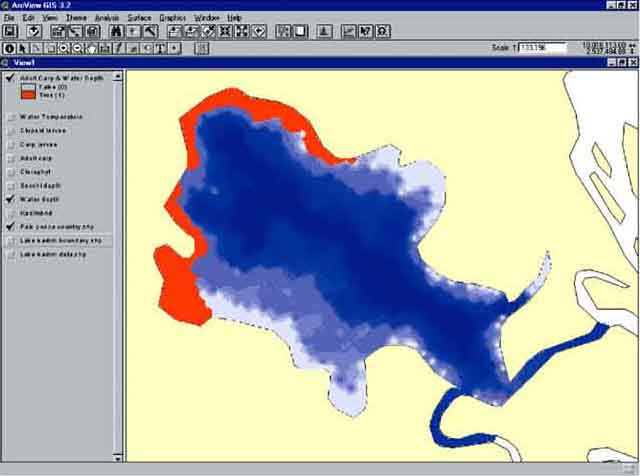Viewport: 640px width, 476px height.
Task: Select the Pointer arrow tool
Action: [24, 47]
